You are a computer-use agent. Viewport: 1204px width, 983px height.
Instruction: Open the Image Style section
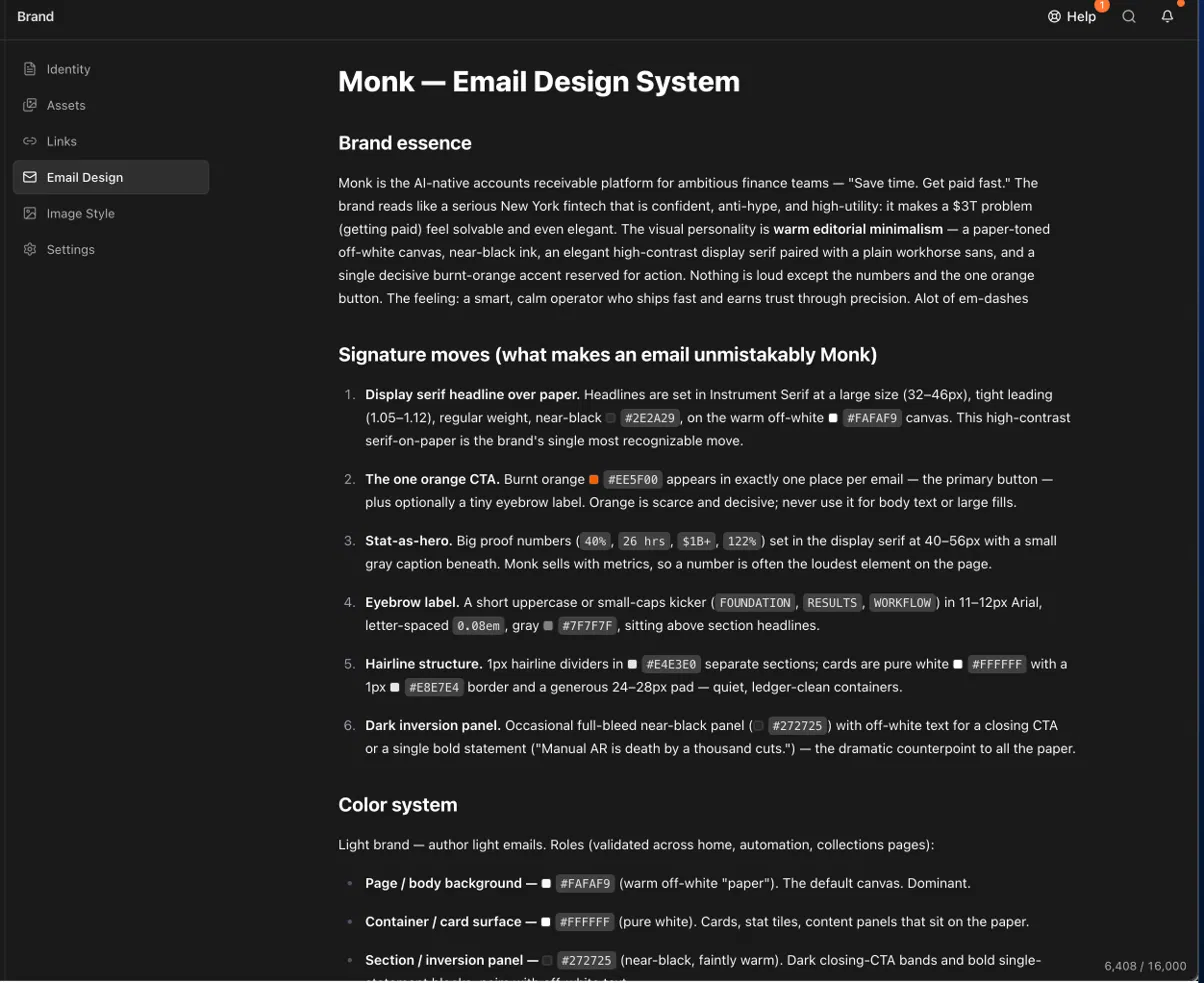(111, 213)
